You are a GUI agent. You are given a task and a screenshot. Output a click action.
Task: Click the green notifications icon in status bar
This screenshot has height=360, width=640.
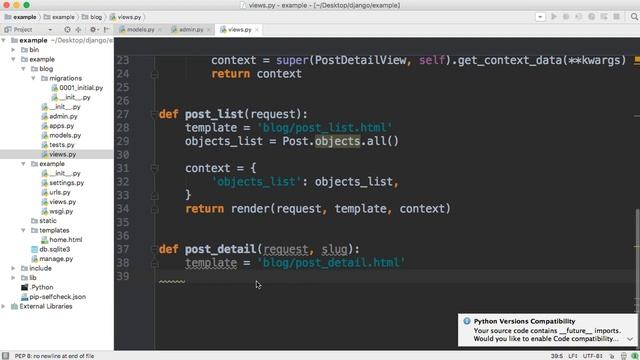[x=634, y=356]
